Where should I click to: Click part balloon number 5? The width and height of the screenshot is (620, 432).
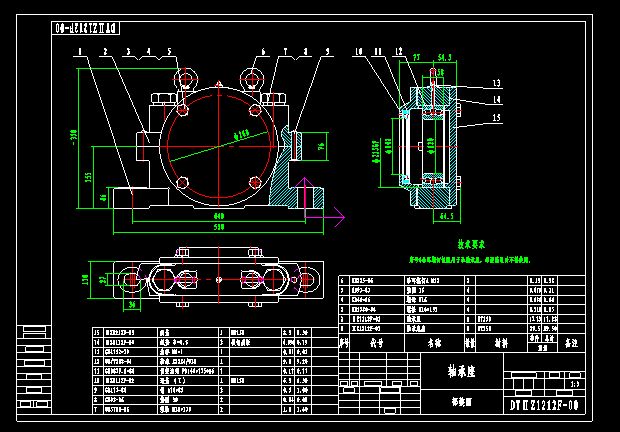170,52
